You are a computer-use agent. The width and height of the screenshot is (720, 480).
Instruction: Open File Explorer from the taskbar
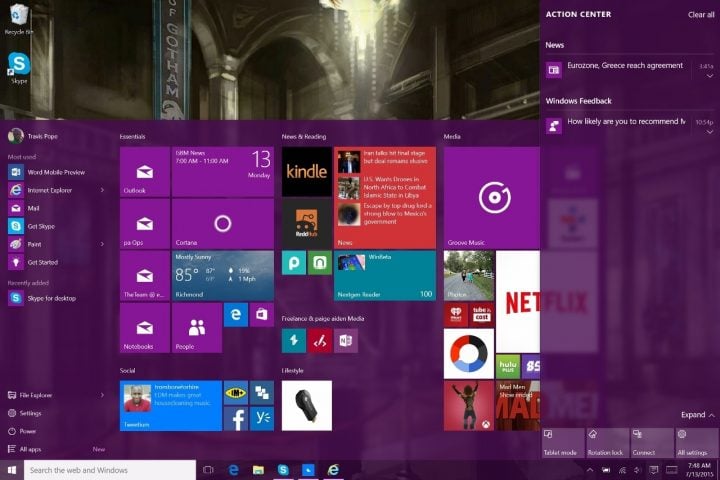coord(258,470)
